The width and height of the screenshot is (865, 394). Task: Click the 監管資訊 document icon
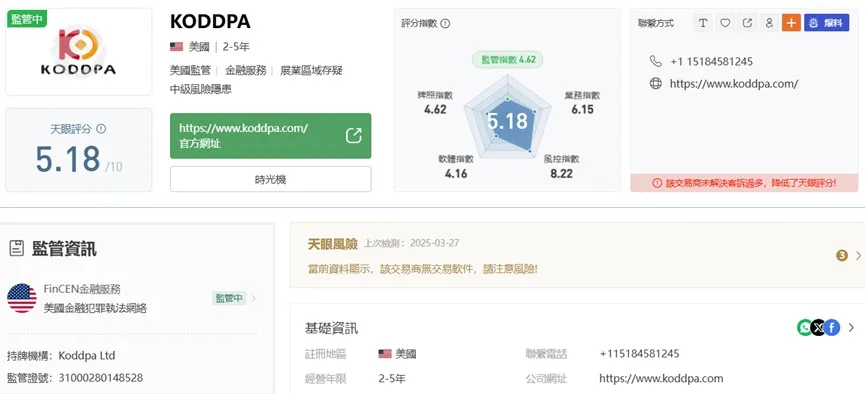(17, 248)
